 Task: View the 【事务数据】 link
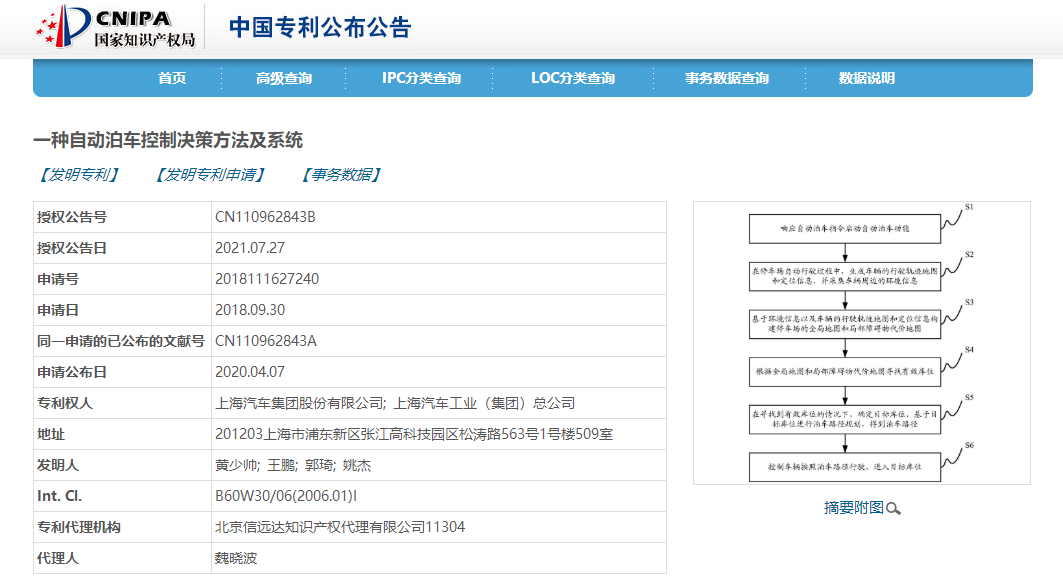[x=341, y=175]
